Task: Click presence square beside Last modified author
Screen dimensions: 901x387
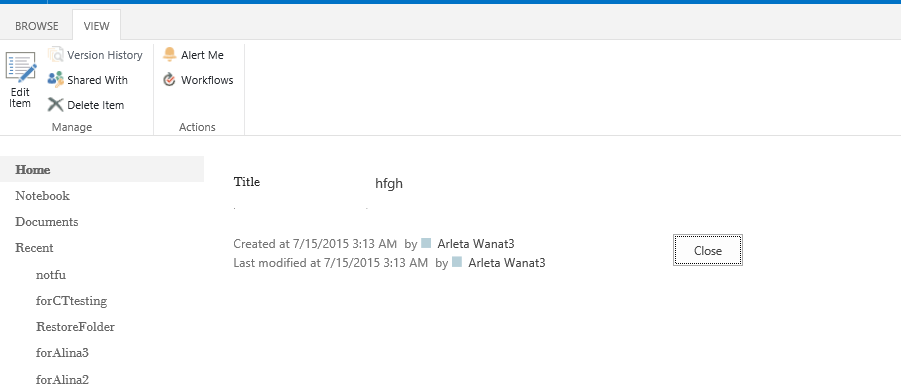Action: tap(457, 262)
